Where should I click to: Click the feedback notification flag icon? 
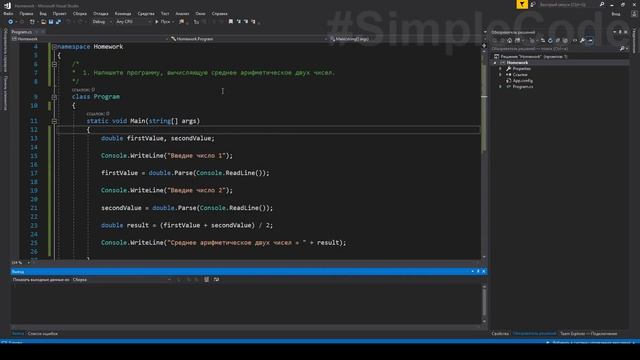pos(522,4)
